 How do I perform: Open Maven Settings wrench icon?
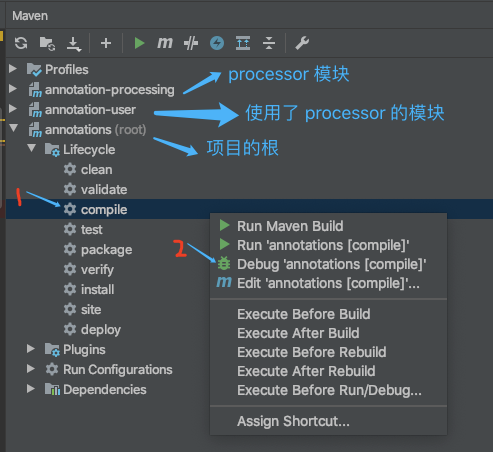302,43
